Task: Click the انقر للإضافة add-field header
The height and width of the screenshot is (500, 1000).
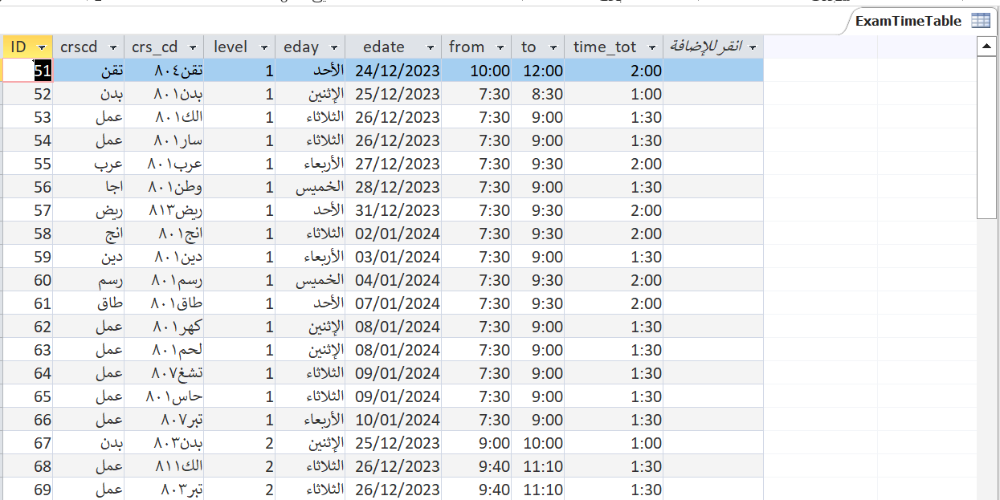Action: click(713, 47)
